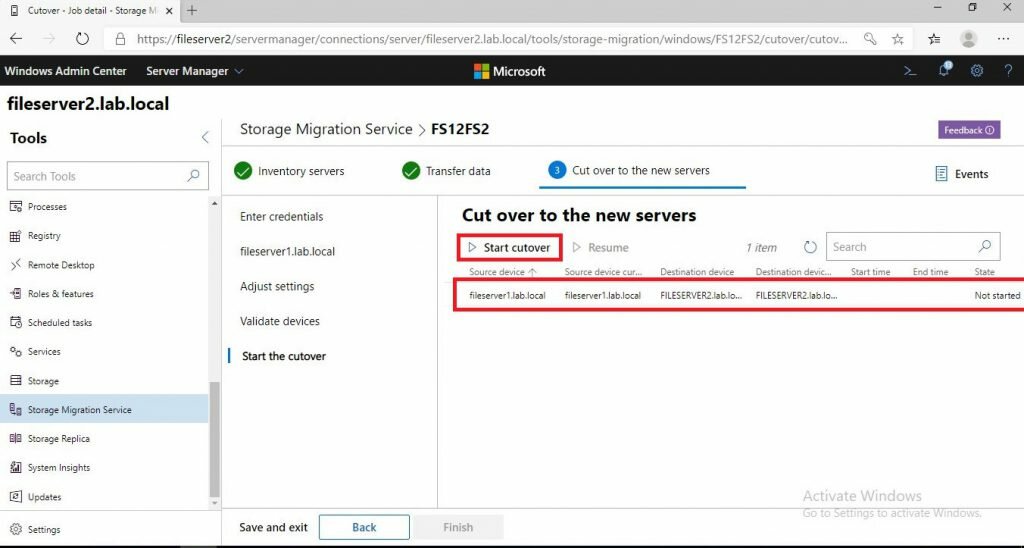Image resolution: width=1024 pixels, height=548 pixels.
Task: Open PowerShell console icon in header
Action: click(x=910, y=71)
